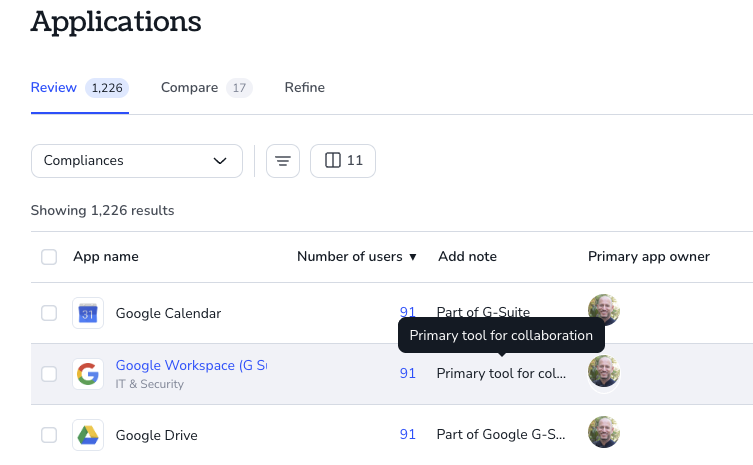The width and height of the screenshot is (753, 465).
Task: Open the filter icon button
Action: [x=283, y=161]
